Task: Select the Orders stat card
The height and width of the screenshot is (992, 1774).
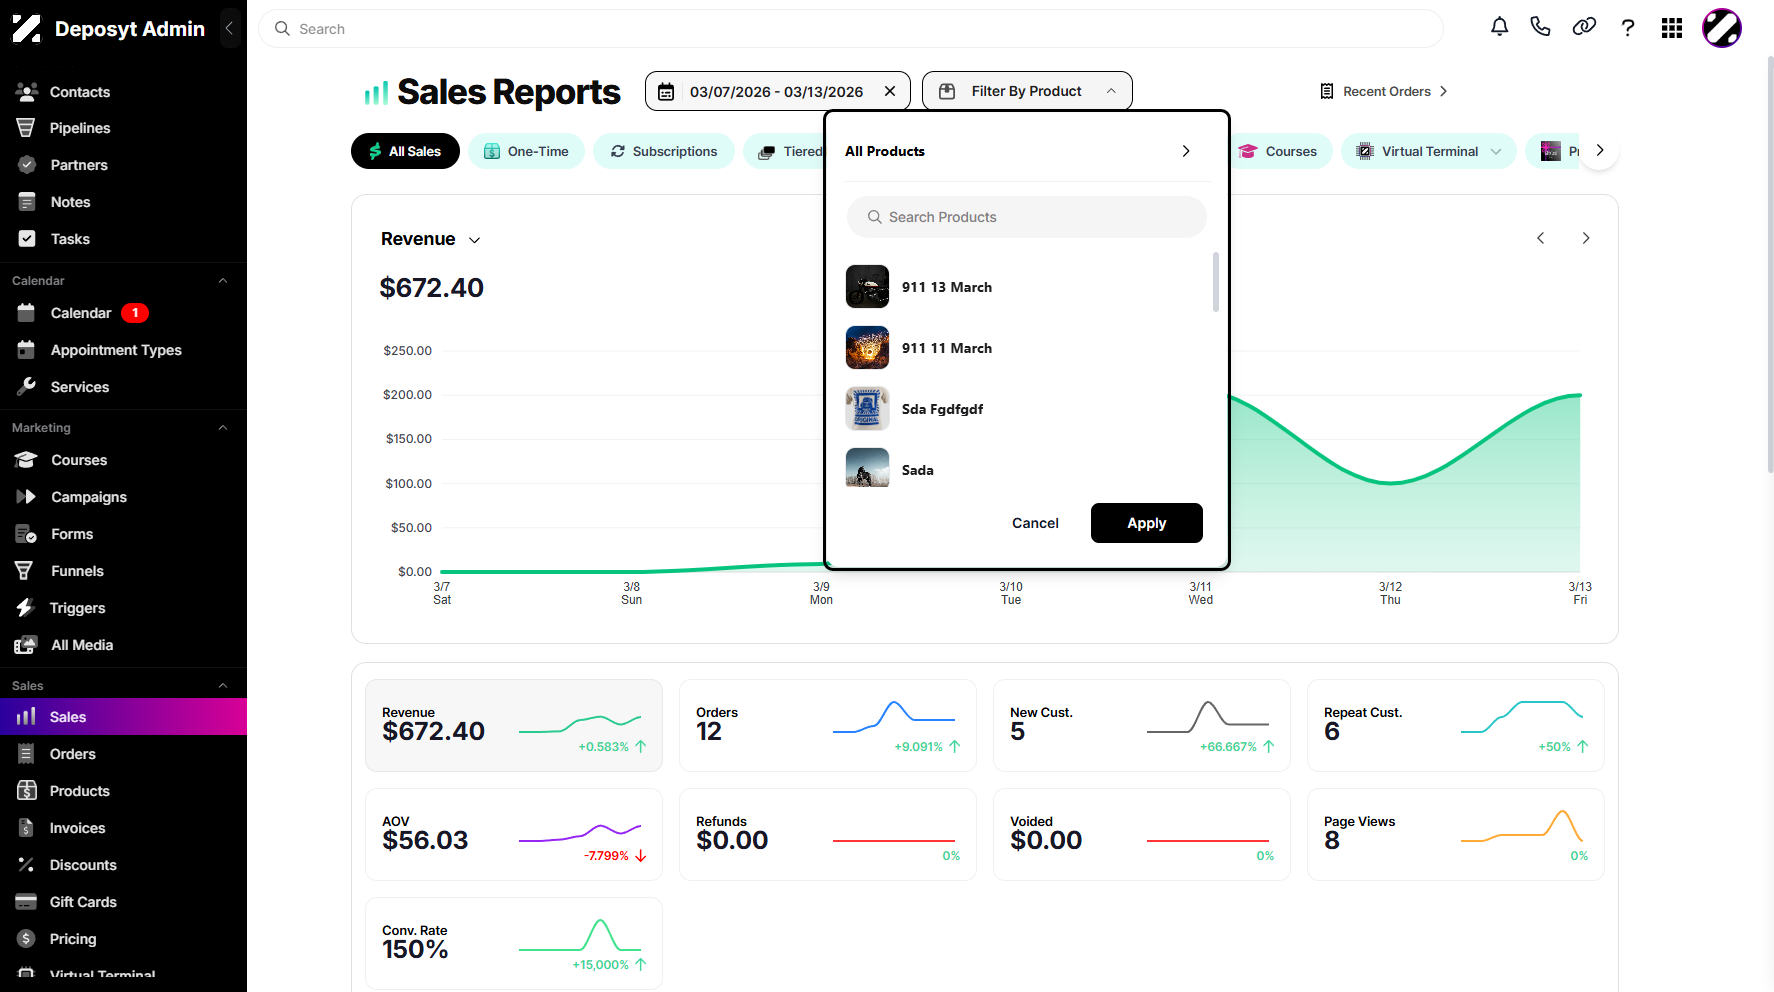Action: pos(828,725)
